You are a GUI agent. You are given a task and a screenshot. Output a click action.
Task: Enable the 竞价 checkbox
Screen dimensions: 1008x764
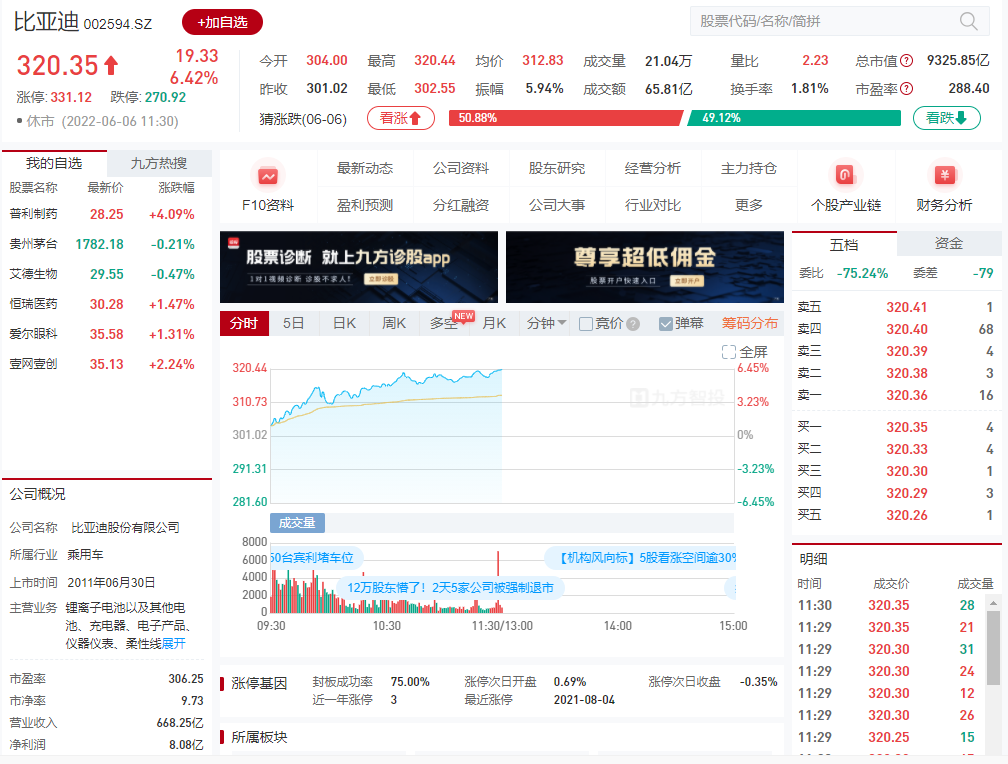586,324
